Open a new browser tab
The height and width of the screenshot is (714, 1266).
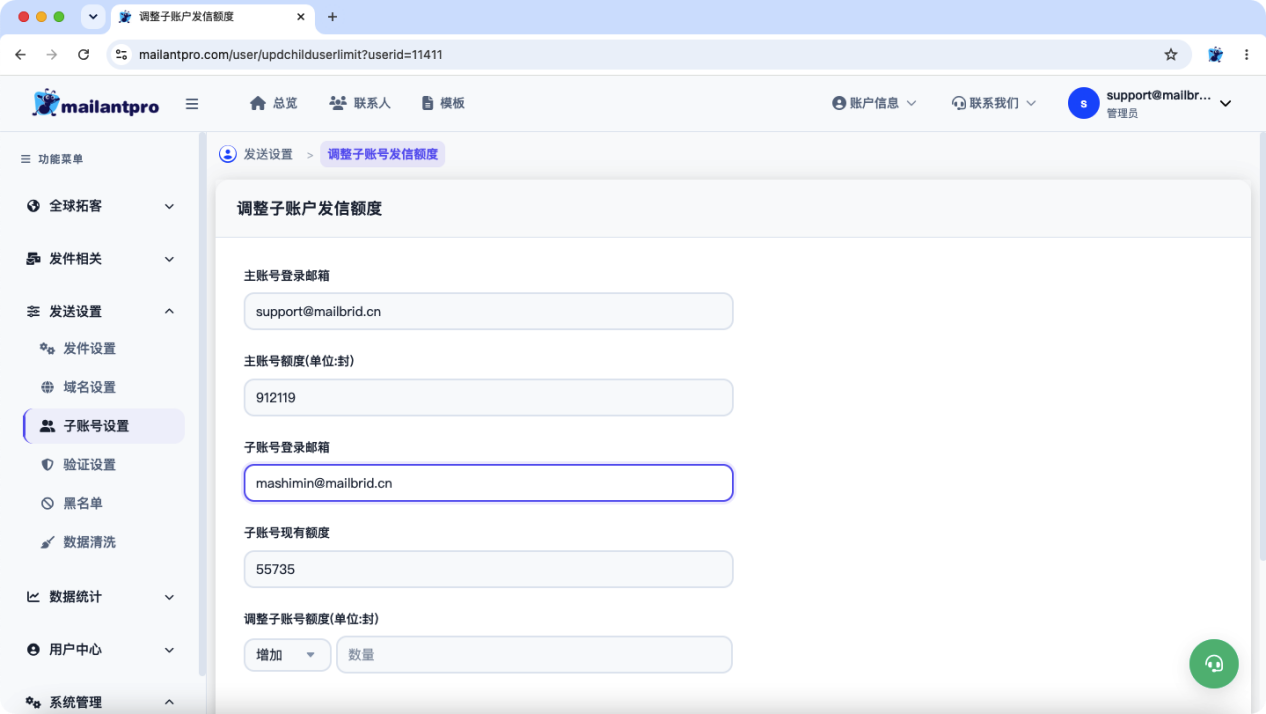tap(333, 17)
